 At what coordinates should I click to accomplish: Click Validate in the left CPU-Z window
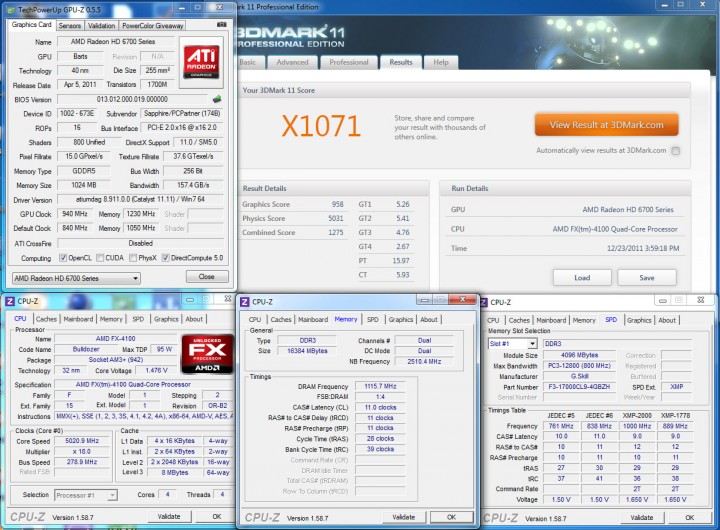pos(169,517)
